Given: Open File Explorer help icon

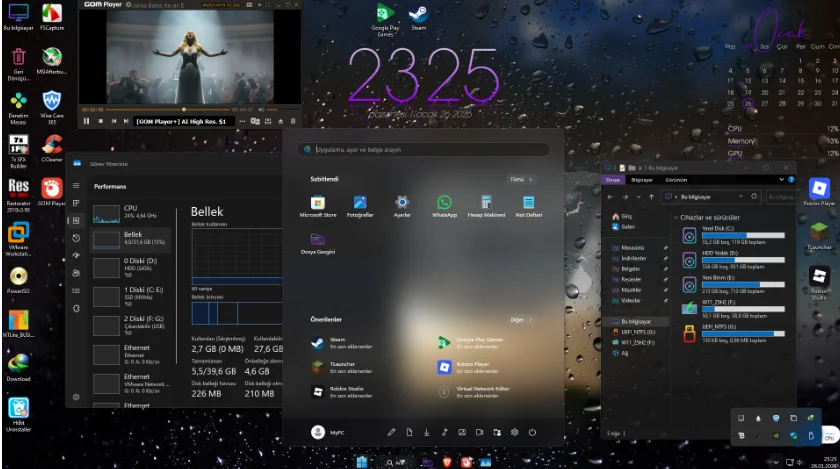Looking at the screenshot, I should tap(791, 180).
